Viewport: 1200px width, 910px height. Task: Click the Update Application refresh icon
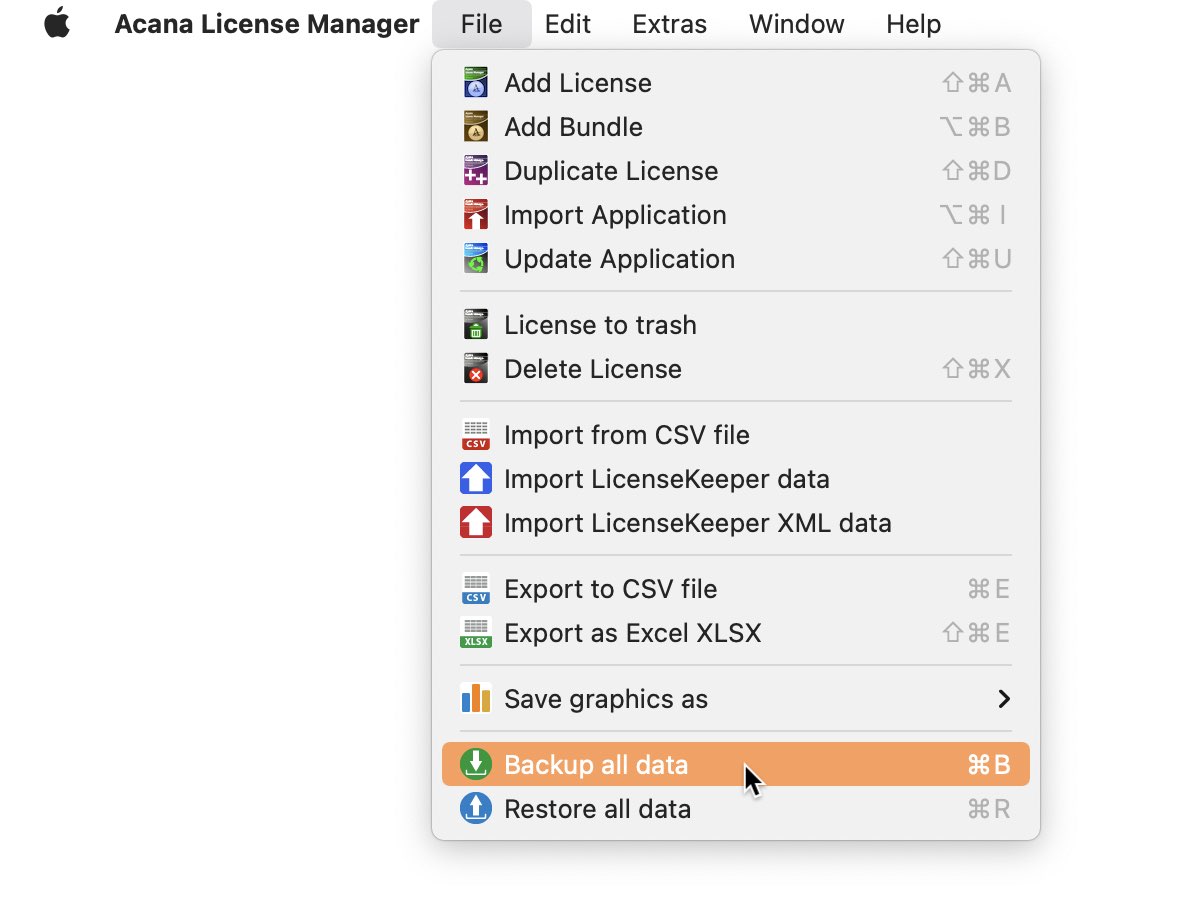click(x=476, y=259)
